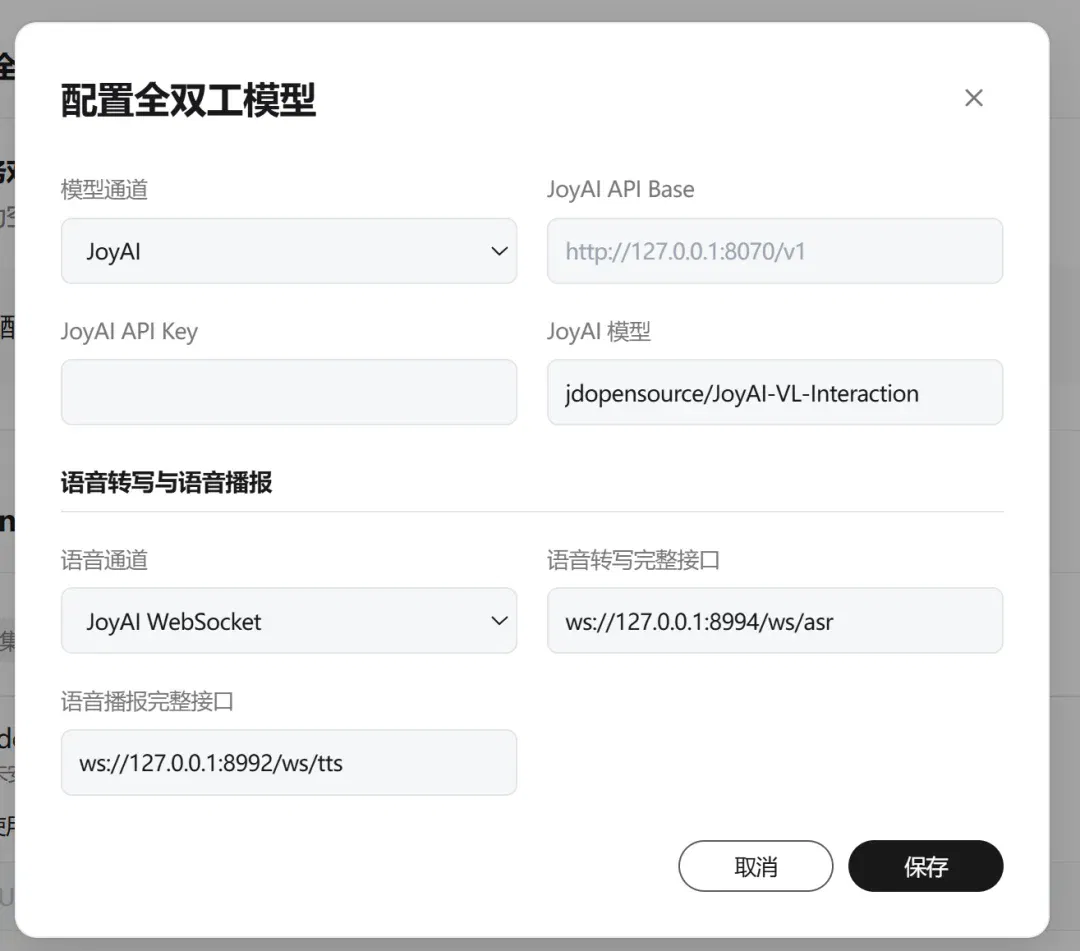
Task: Click the JoyAI API Base input field
Action: (775, 251)
